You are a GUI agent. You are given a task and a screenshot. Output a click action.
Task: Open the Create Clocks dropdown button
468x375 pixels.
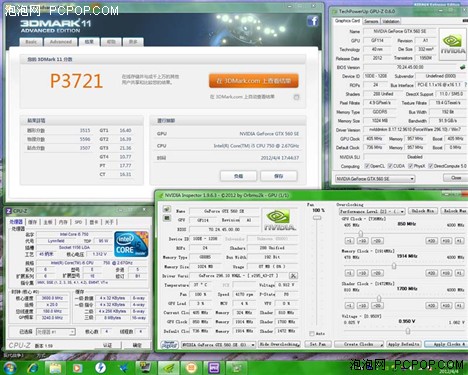click(x=359, y=344)
